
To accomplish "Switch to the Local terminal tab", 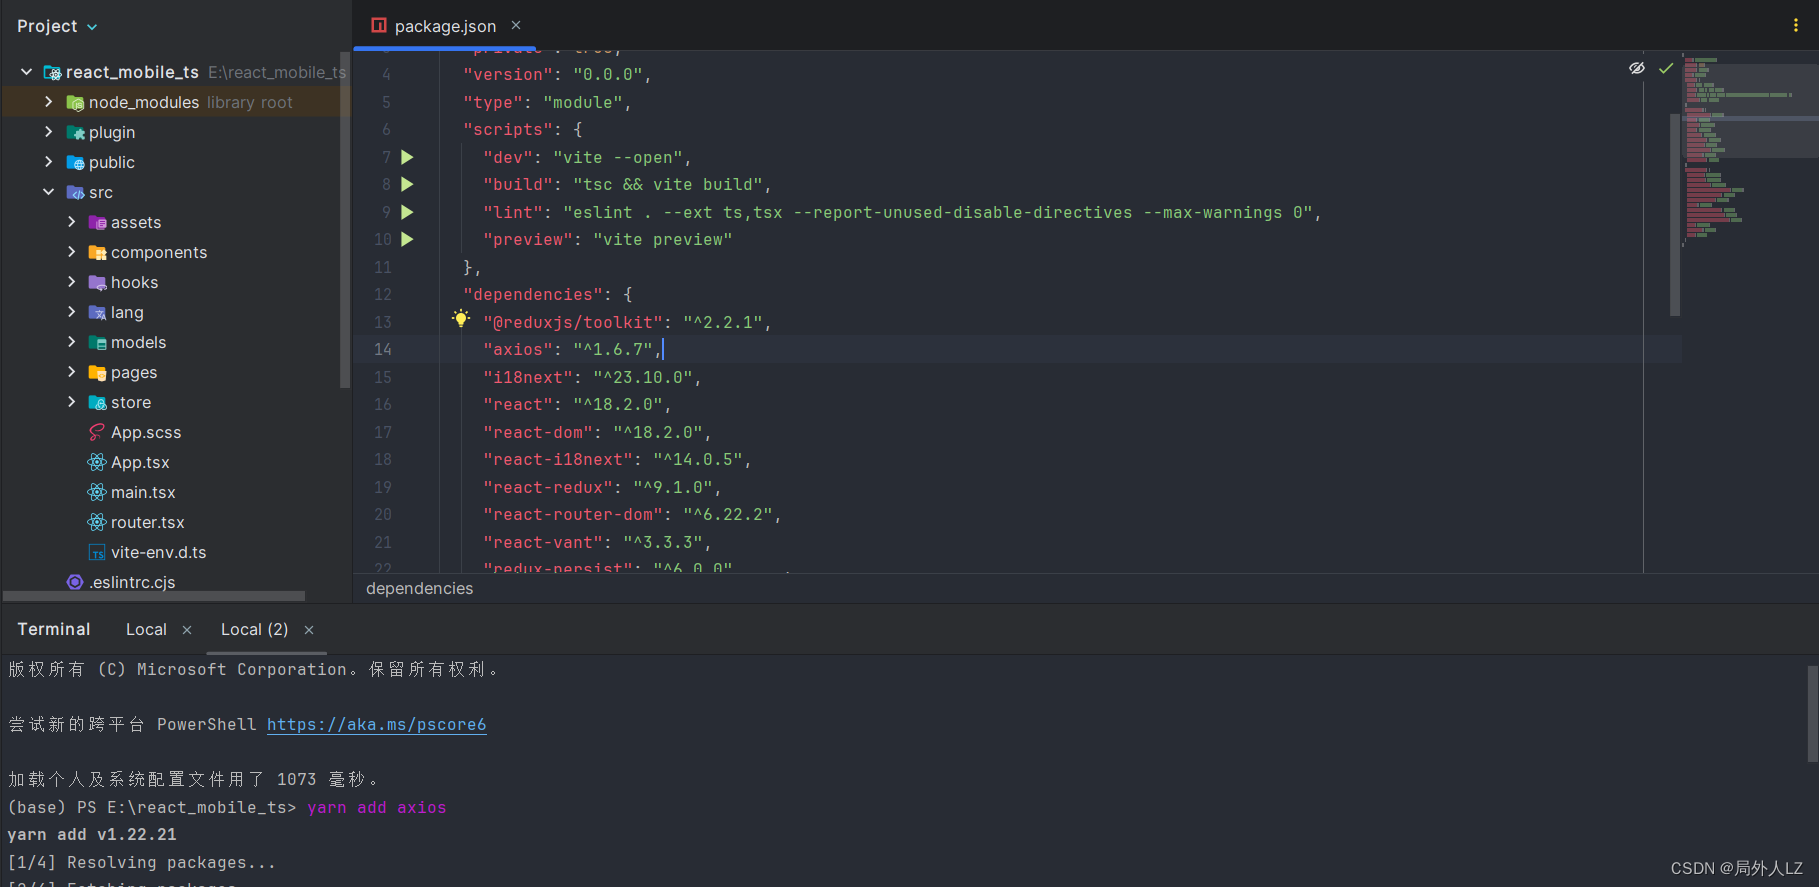I will 146,629.
